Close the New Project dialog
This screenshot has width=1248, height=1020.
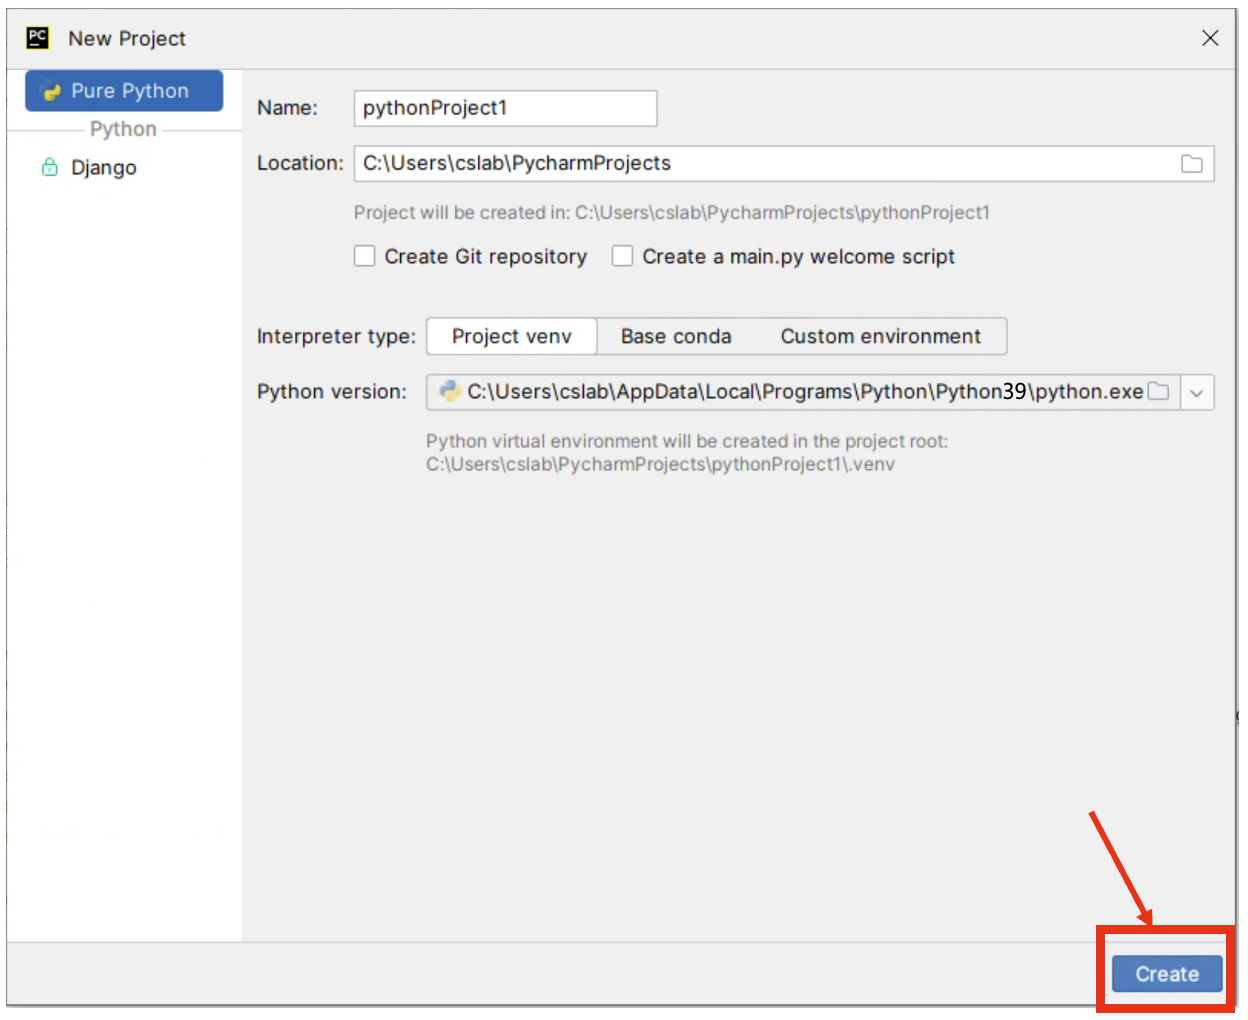[1210, 38]
